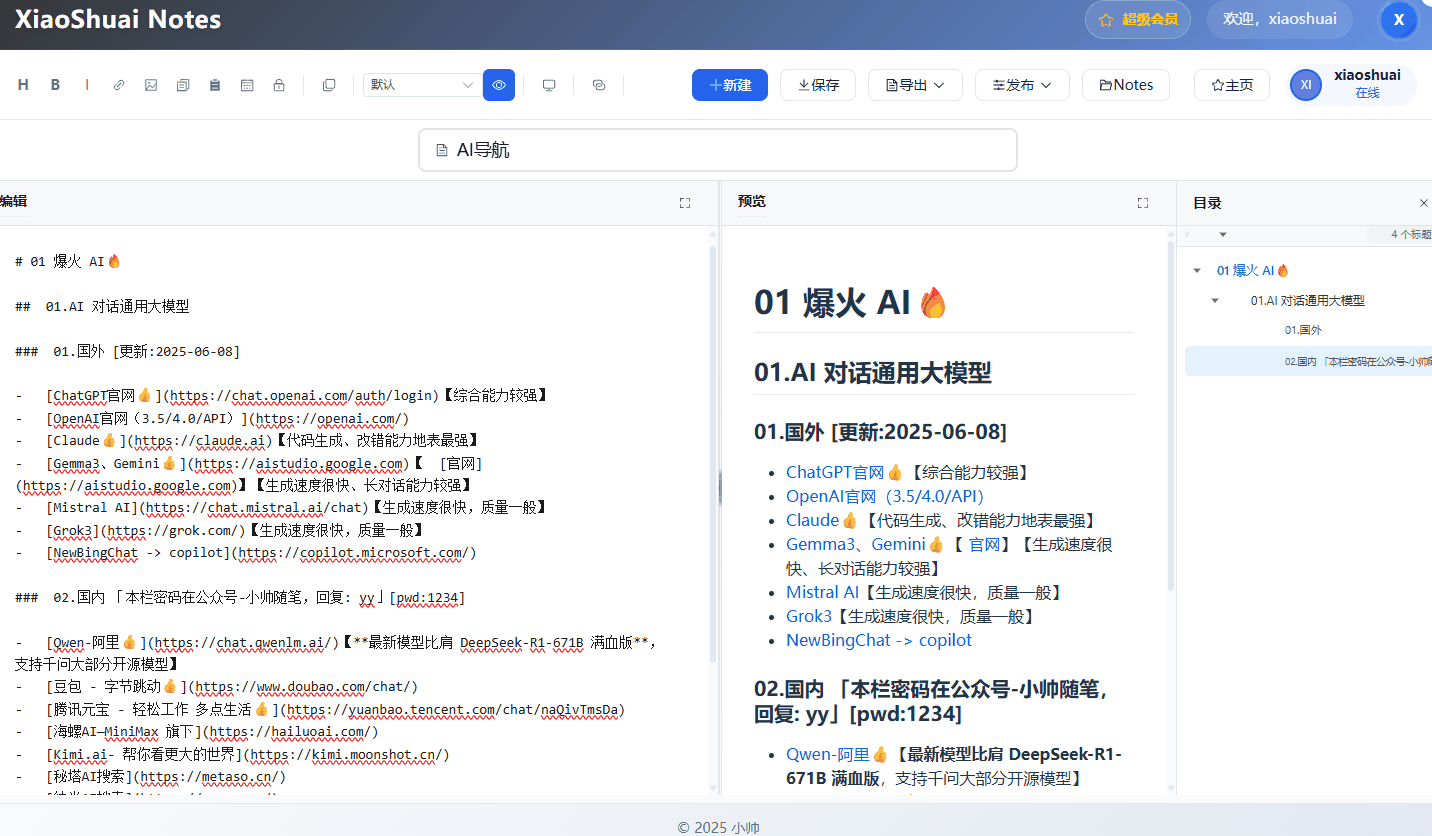Viewport: 1432px width, 836px height.
Task: Save the note with 保存
Action: tap(818, 85)
